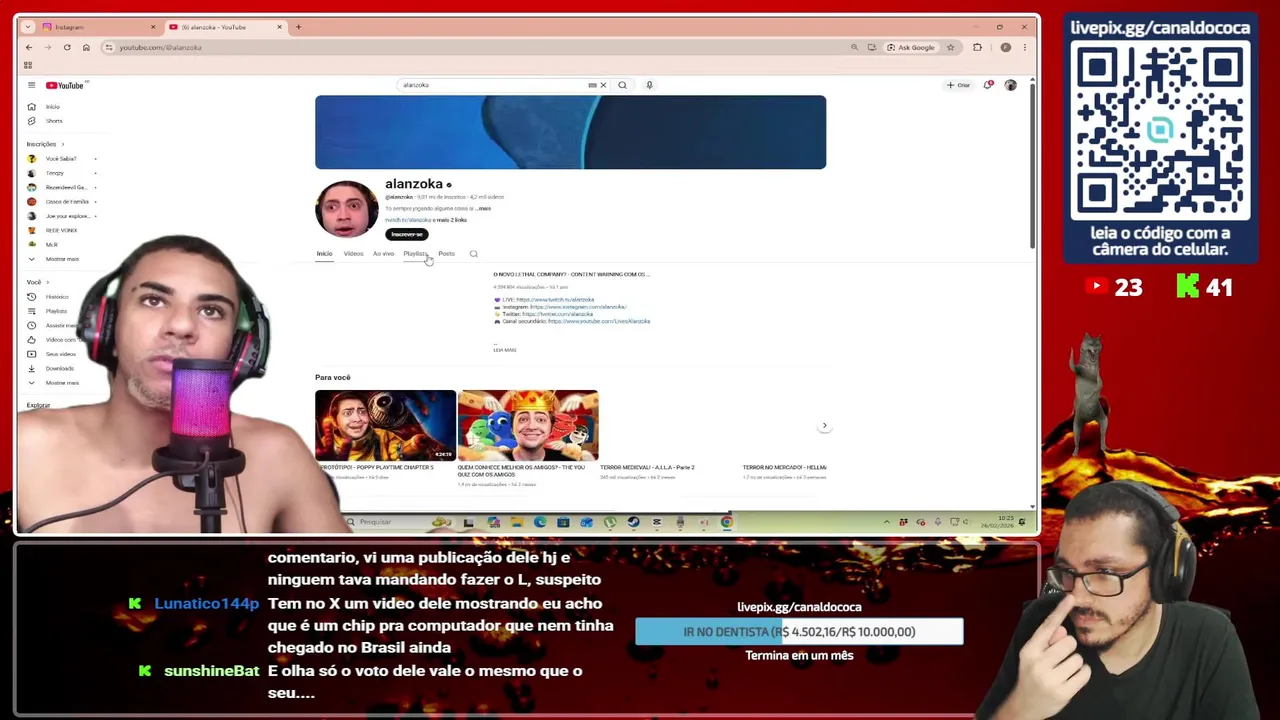Screen dimensions: 1280x720
Task: Open the Canal secundário YouTube link
Action: click(599, 321)
